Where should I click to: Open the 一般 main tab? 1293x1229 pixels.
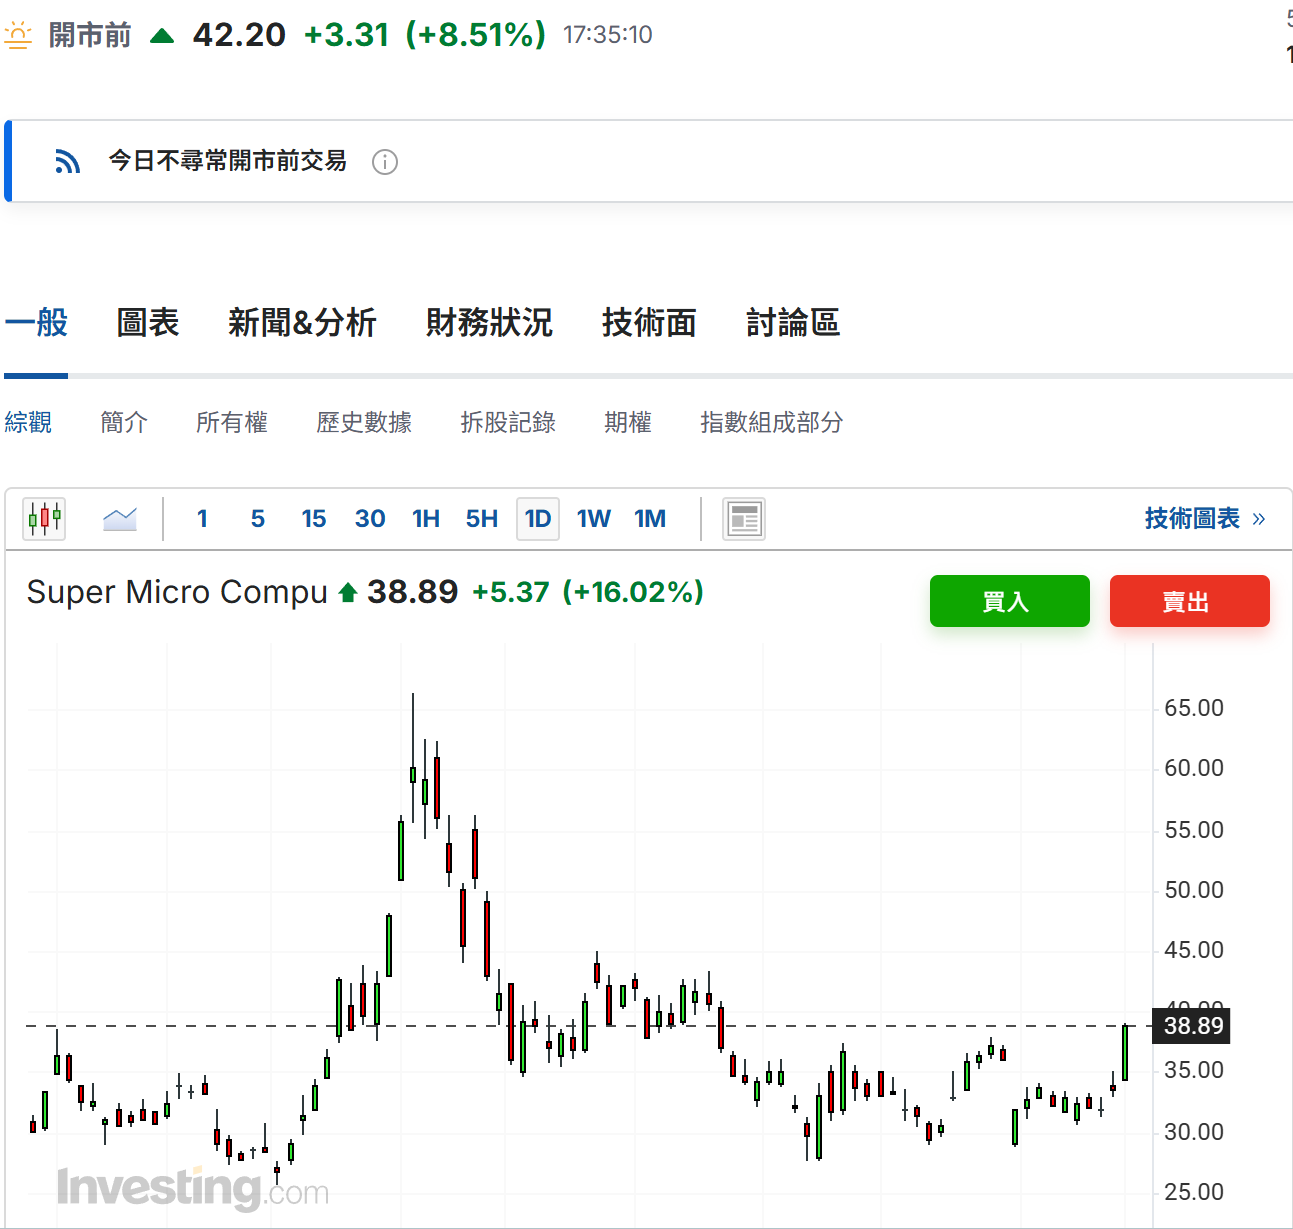[x=36, y=323]
